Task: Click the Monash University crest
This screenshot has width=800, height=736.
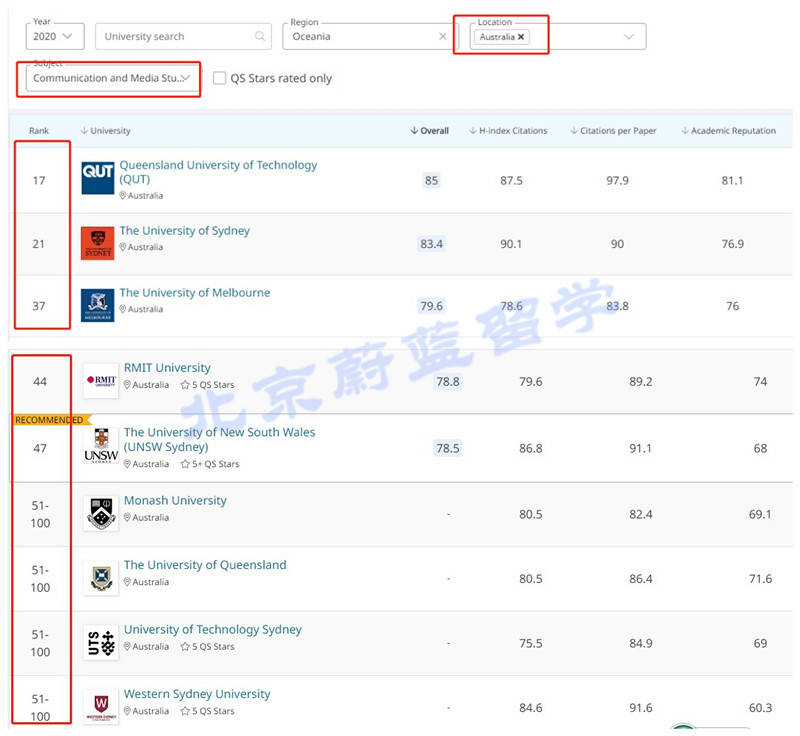Action: [x=101, y=513]
